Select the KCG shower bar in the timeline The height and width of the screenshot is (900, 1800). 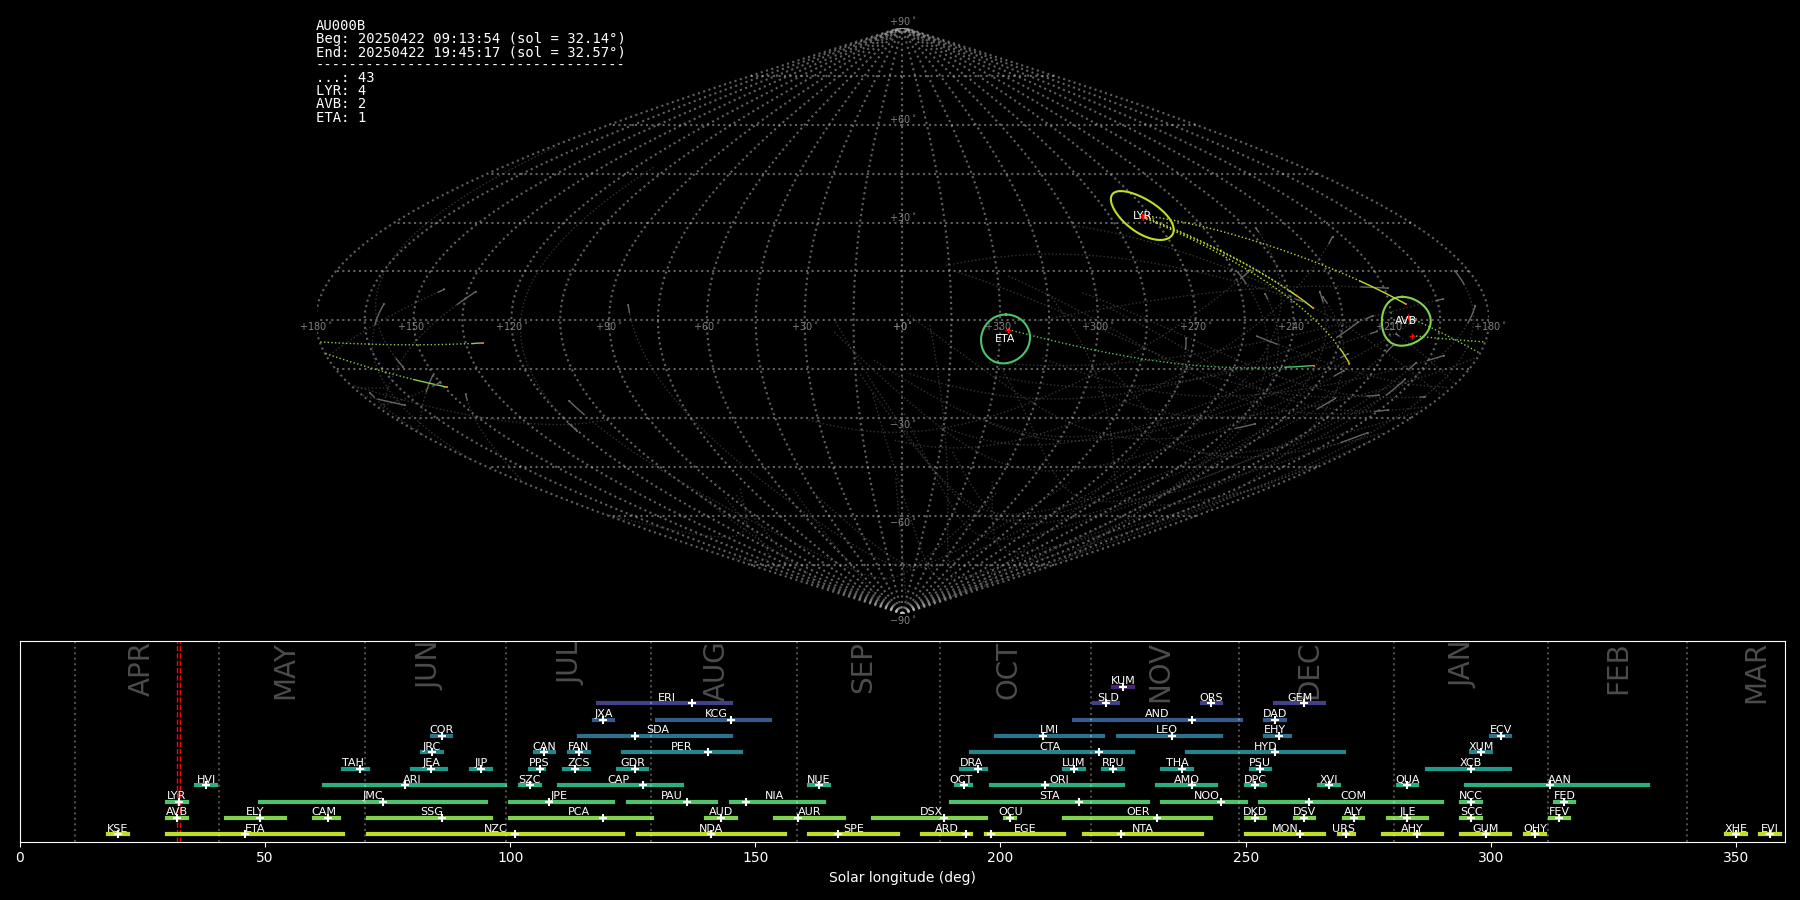pyautogui.click(x=713, y=720)
